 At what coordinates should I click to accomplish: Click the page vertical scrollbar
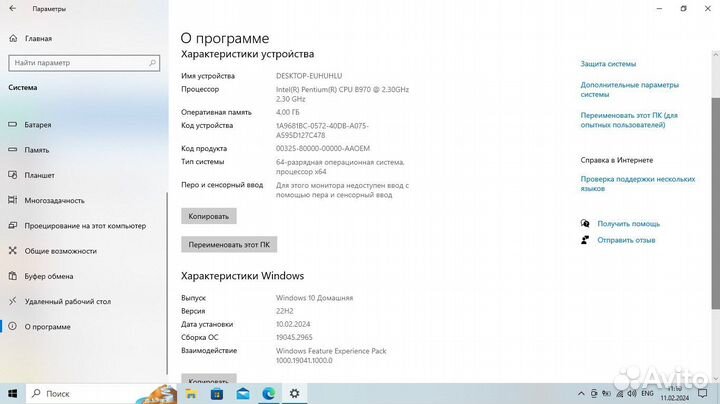tap(715, 203)
